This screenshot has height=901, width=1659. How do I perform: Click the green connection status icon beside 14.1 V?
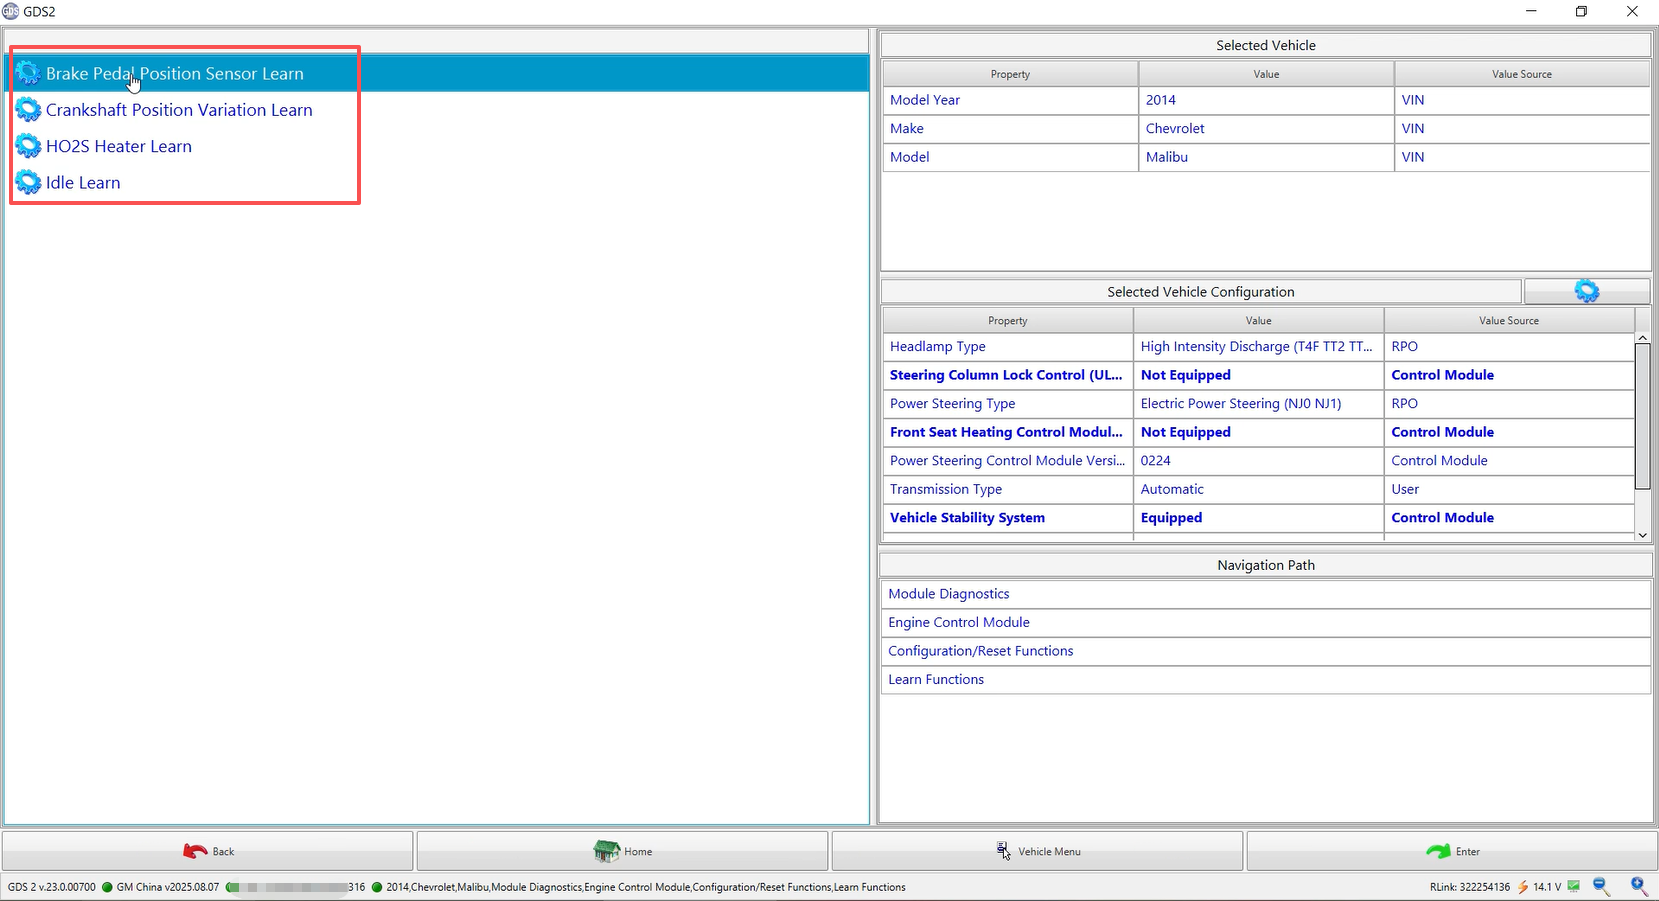[1574, 887]
